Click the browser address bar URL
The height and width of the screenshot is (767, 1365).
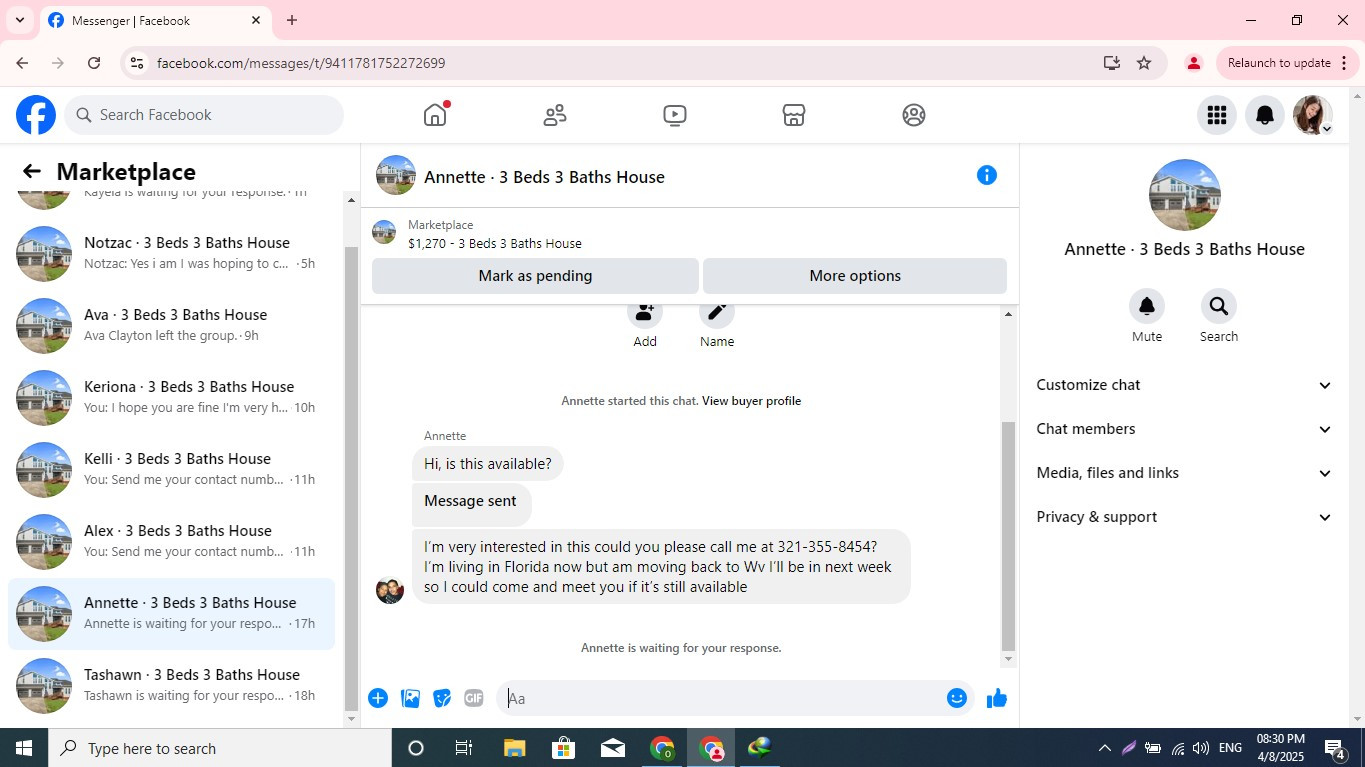[x=301, y=63]
